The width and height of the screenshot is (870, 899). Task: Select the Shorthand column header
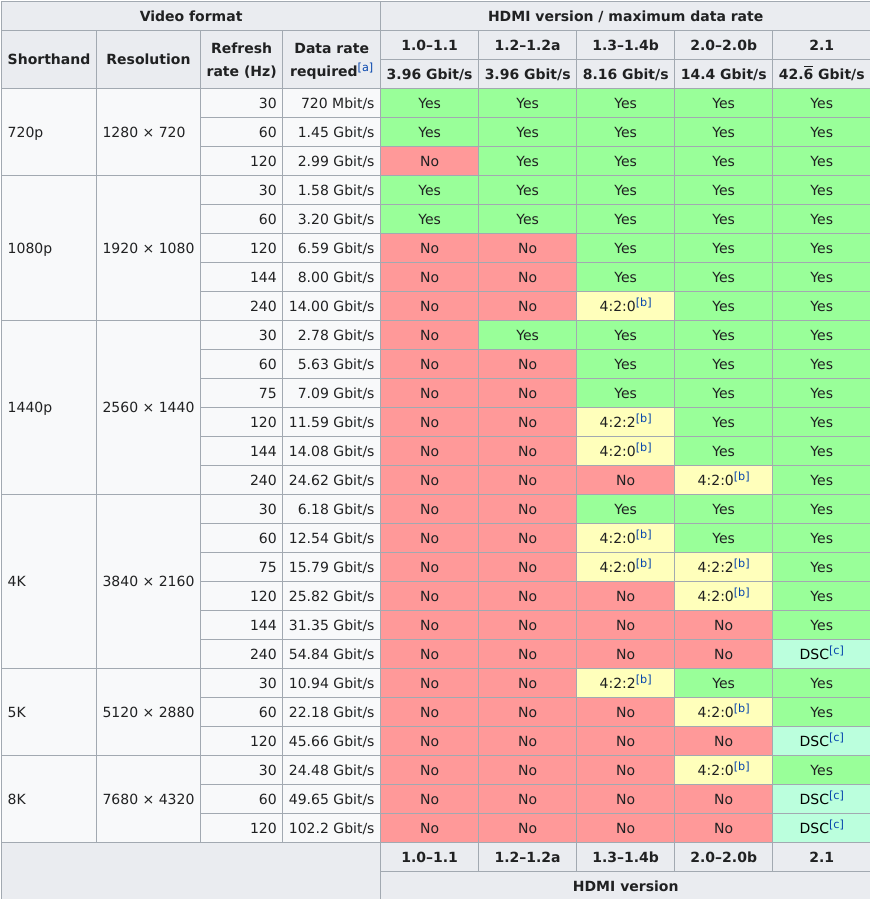(48, 59)
